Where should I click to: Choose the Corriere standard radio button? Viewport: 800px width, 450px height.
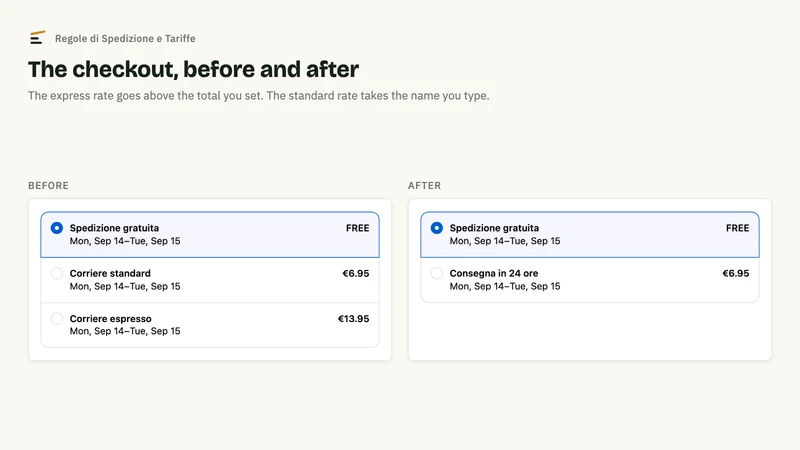(x=57, y=273)
